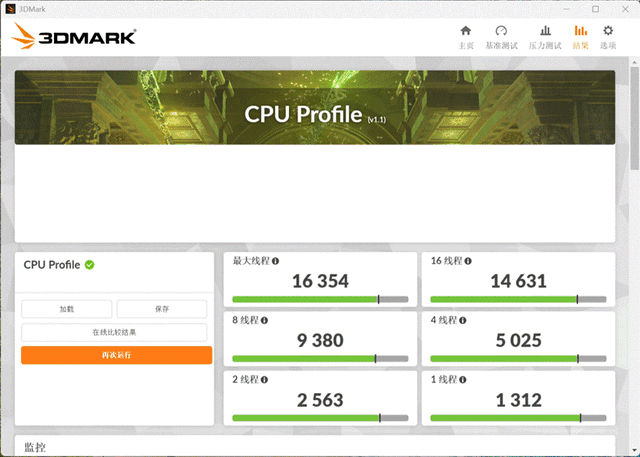640x457 pixels.
Task: Click the 2 线程 score progress bar
Action: pyautogui.click(x=320, y=418)
